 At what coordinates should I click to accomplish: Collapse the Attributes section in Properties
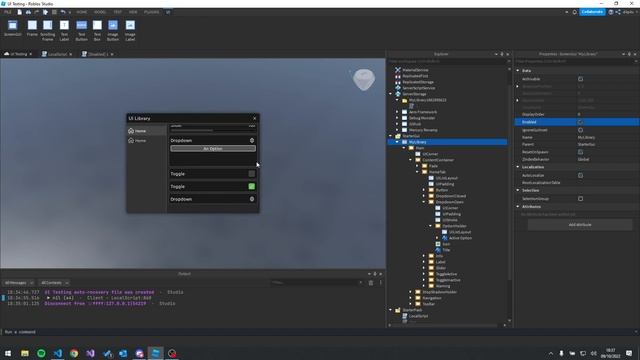click(x=518, y=207)
